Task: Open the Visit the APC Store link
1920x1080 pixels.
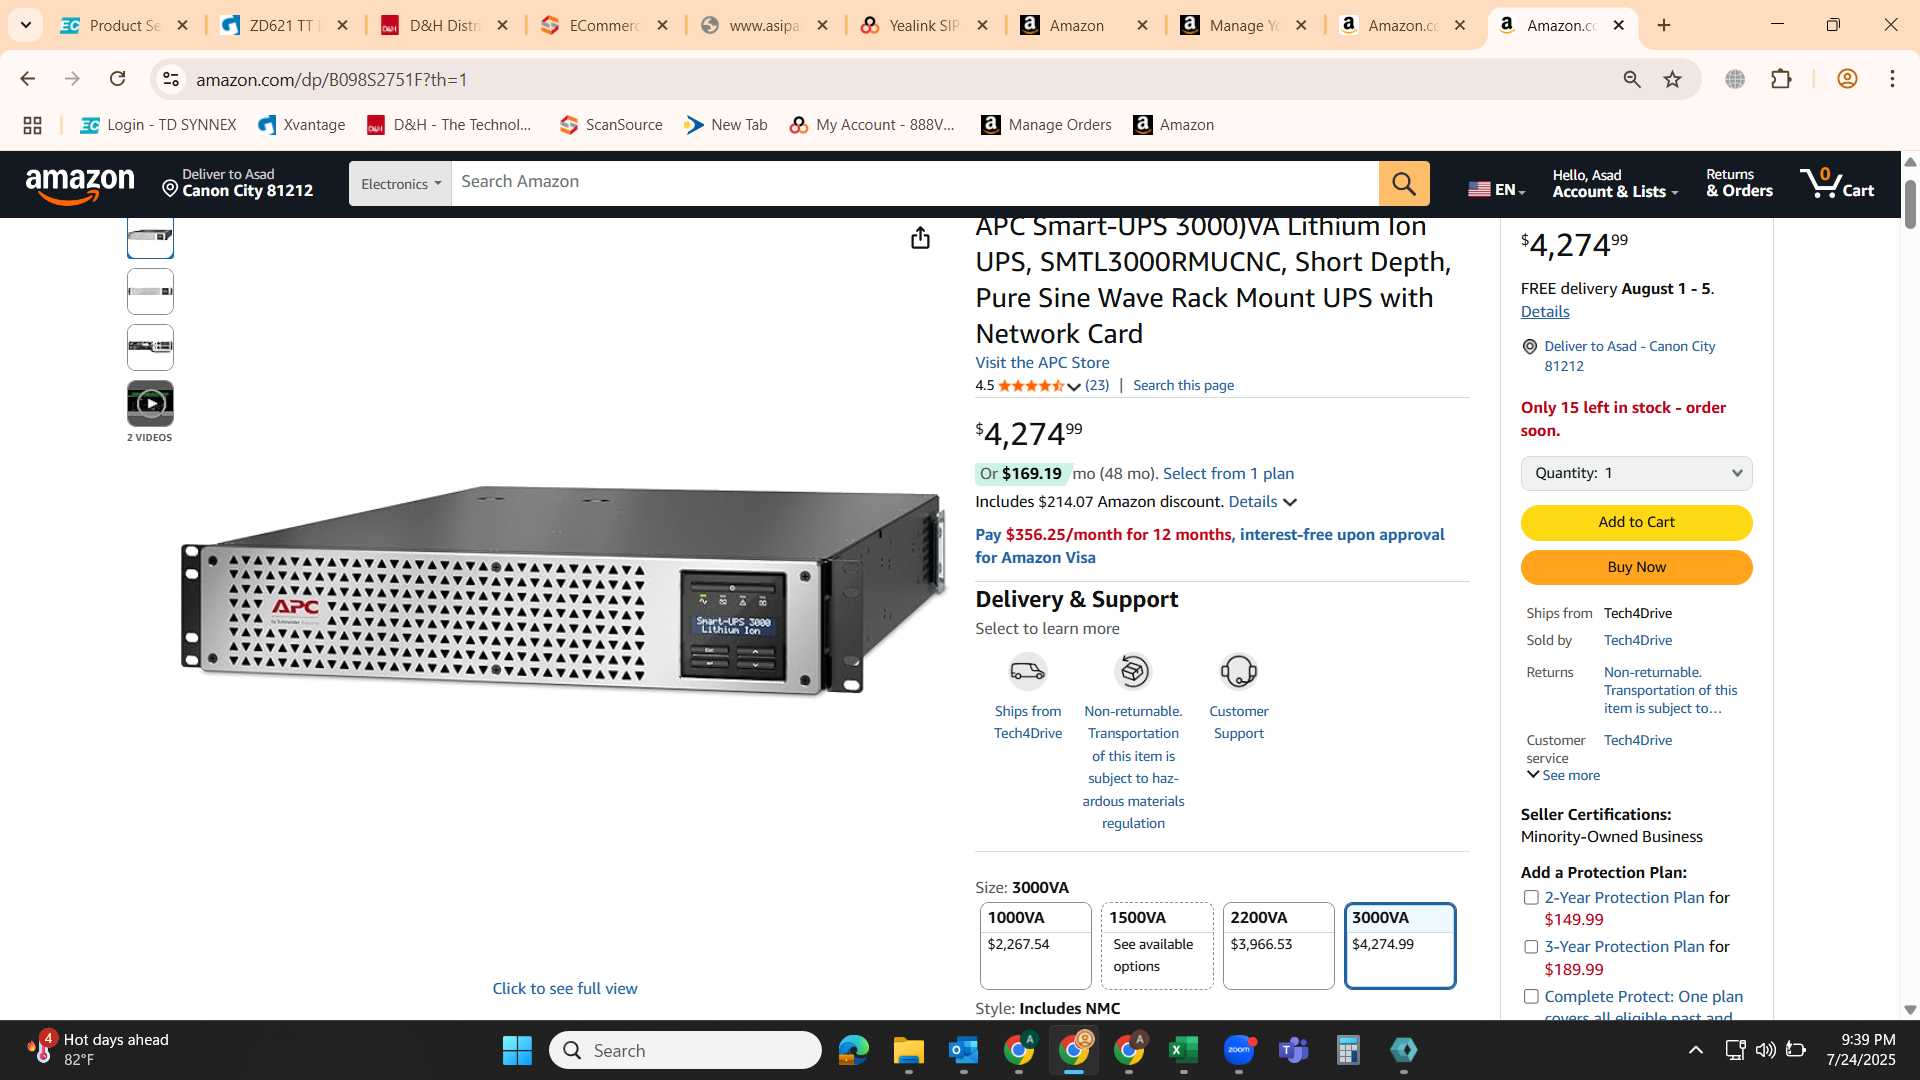Action: pyautogui.click(x=1042, y=363)
